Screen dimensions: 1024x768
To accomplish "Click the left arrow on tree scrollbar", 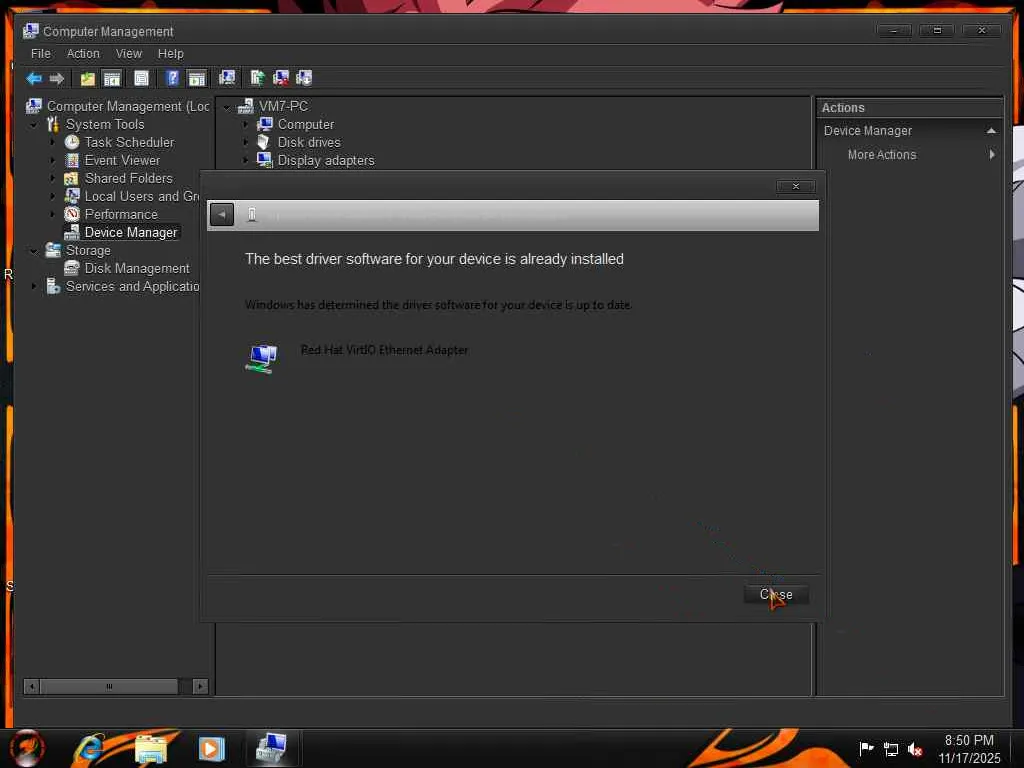I will (31, 686).
